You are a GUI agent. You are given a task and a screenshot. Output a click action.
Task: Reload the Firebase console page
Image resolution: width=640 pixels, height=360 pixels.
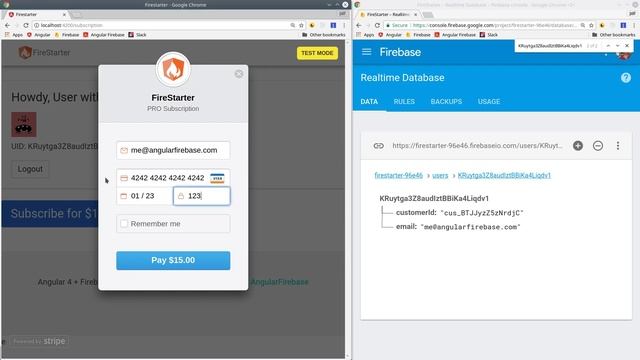coord(377,25)
